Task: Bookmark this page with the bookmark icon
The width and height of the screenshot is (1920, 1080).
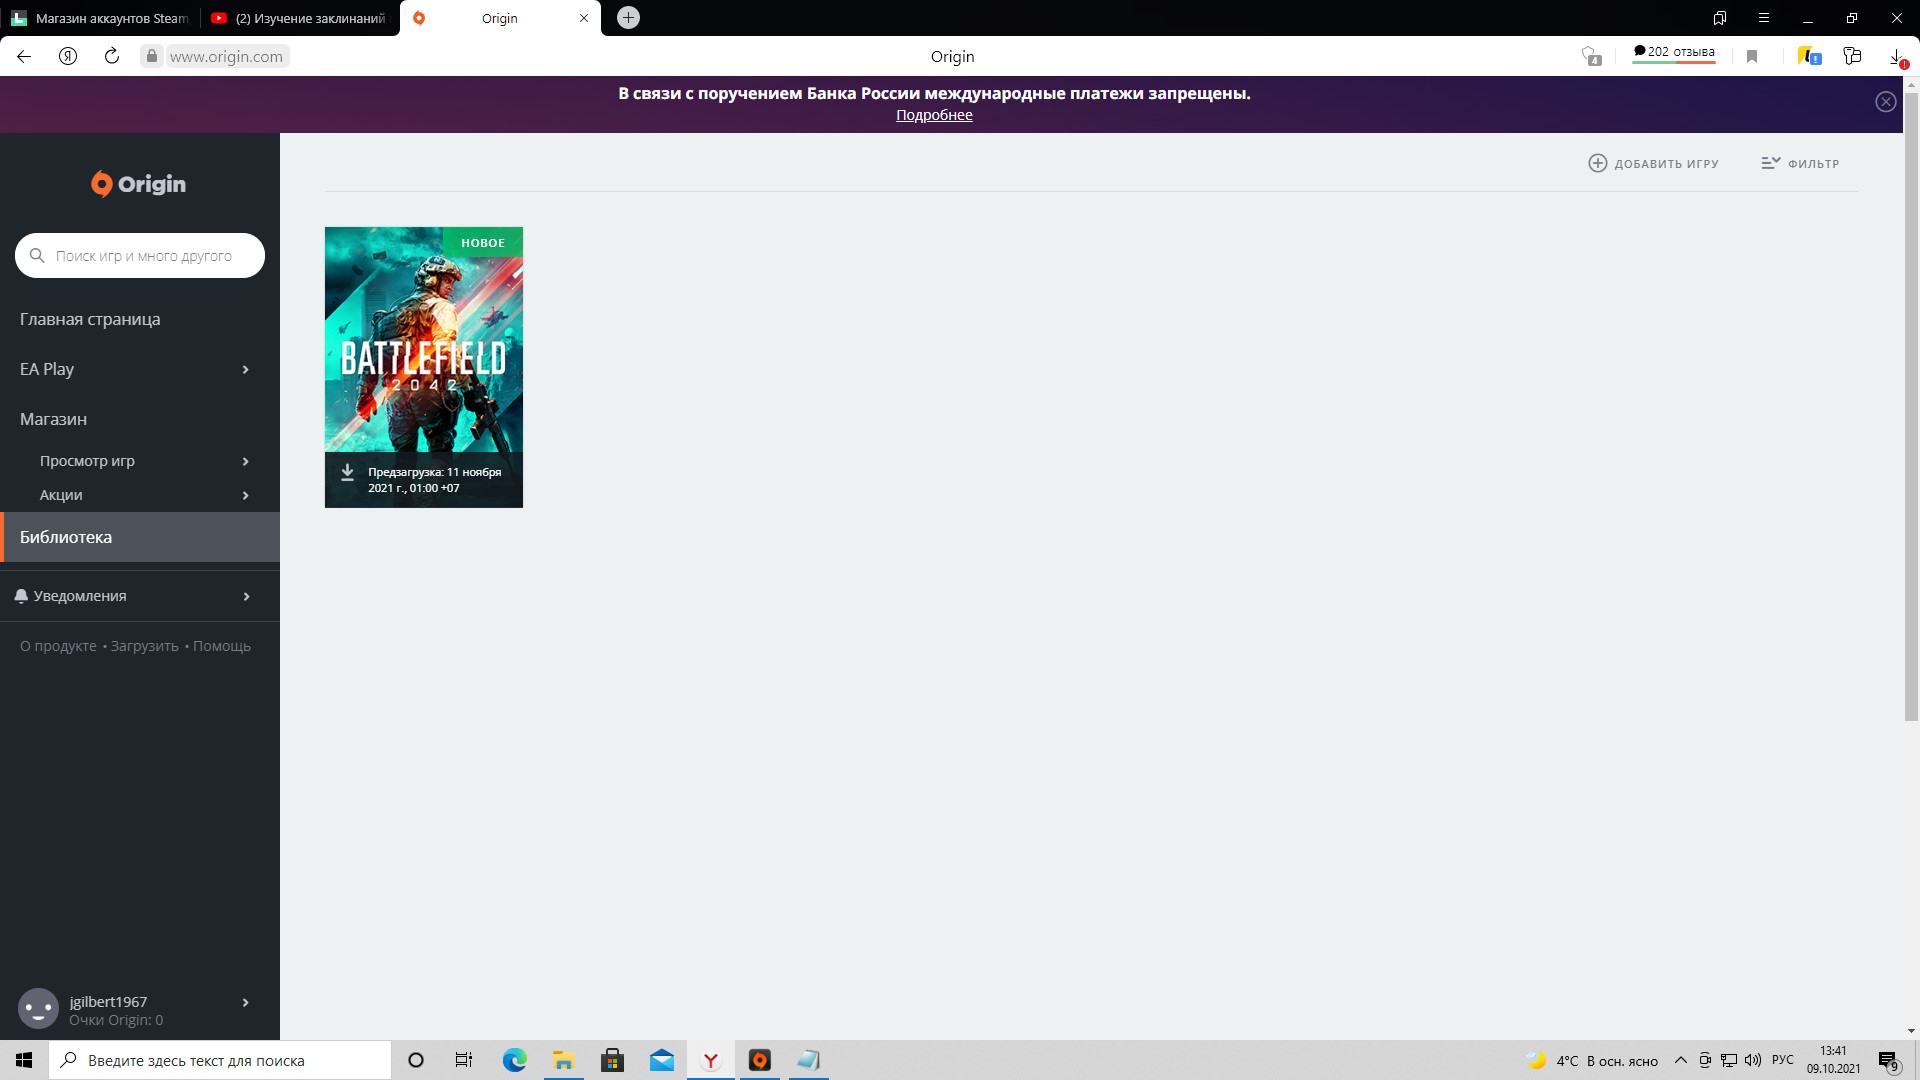Action: (1752, 56)
